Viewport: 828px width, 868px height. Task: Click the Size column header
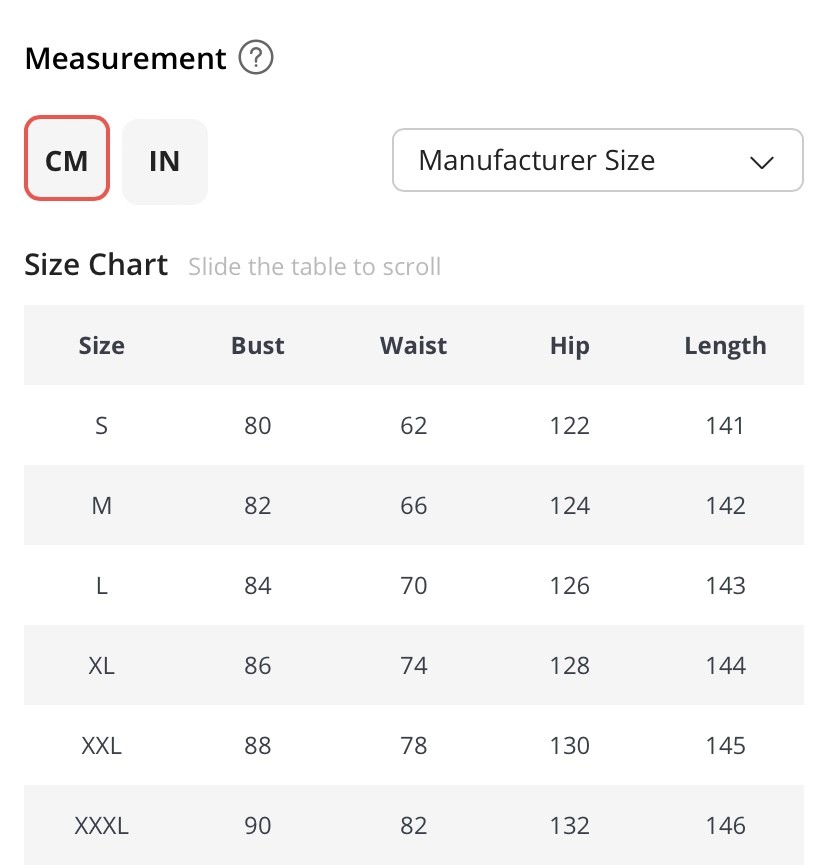tap(101, 346)
